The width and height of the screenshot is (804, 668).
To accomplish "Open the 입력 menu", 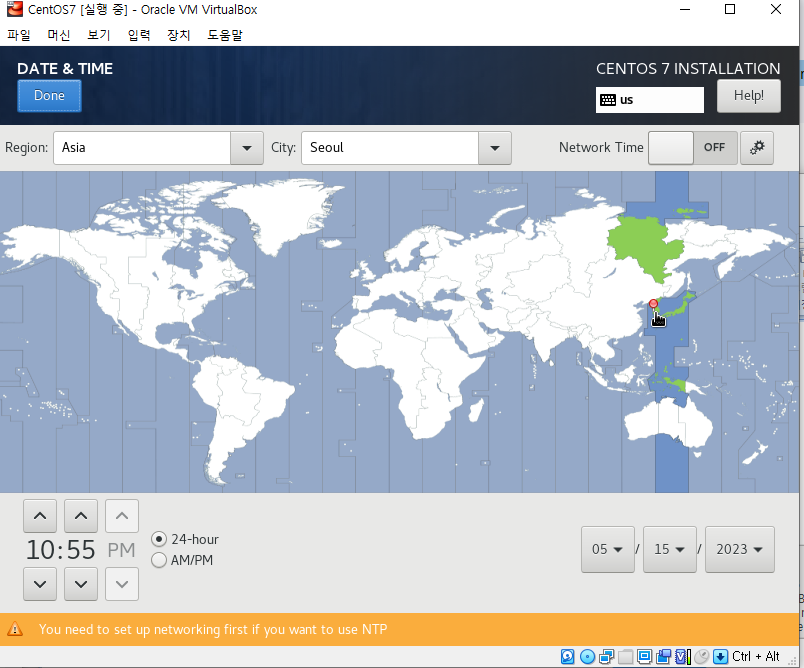I will coord(138,35).
